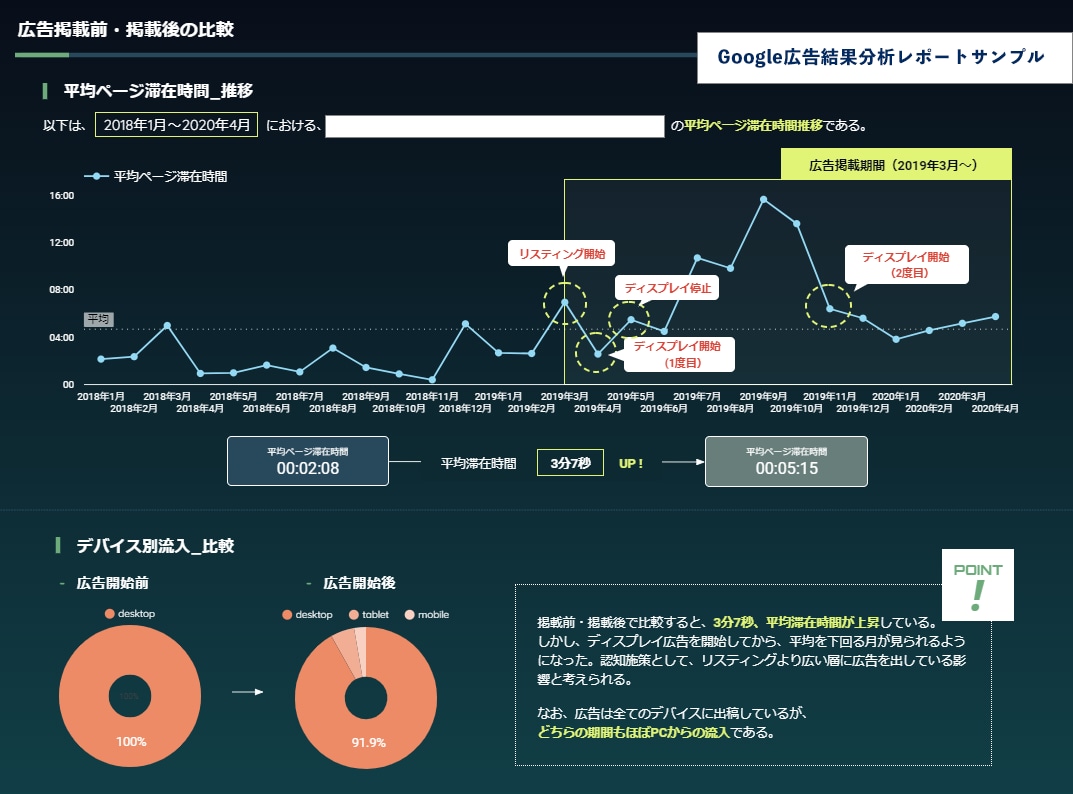Image resolution: width=1073 pixels, height=794 pixels.
Task: Click the 広告開始後 subheading
Action: tap(359, 583)
